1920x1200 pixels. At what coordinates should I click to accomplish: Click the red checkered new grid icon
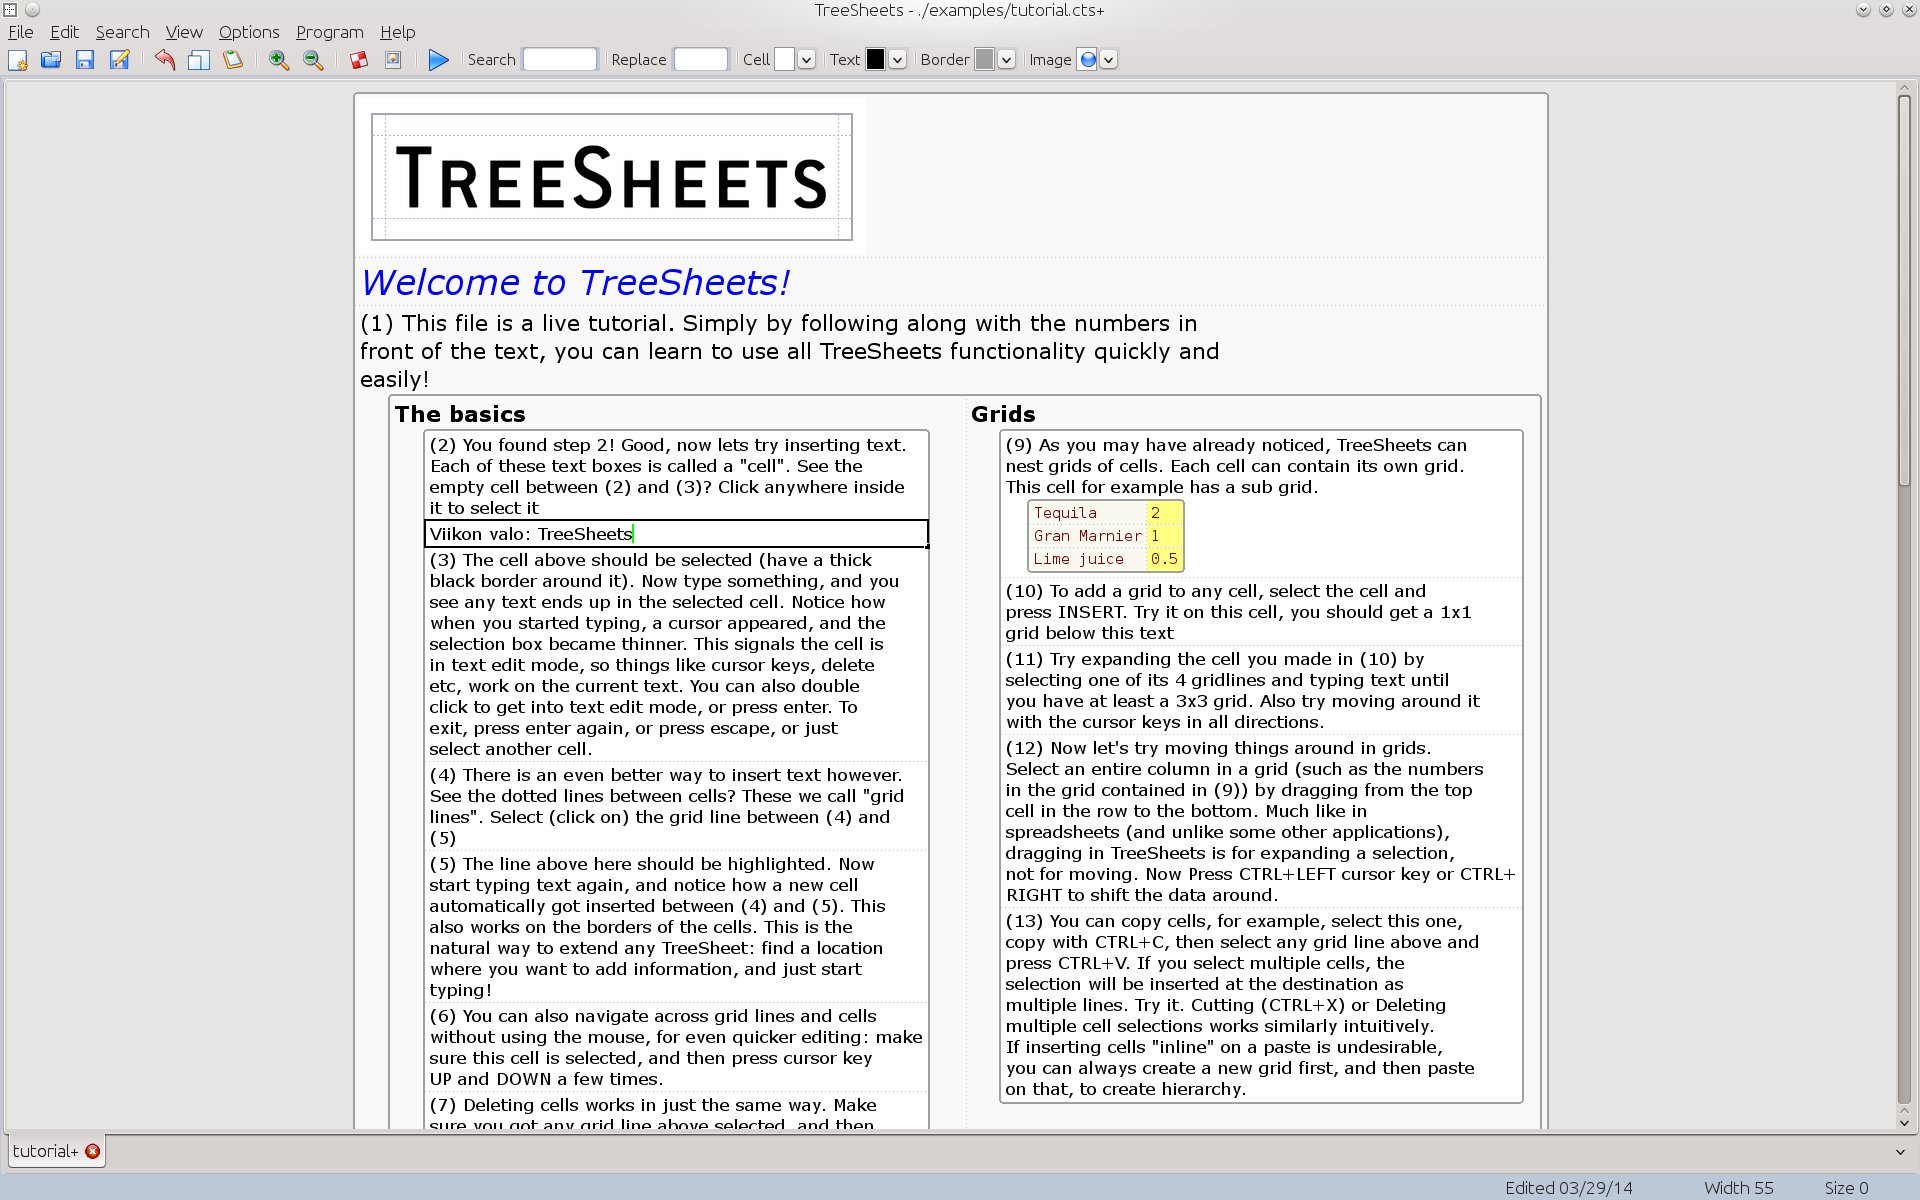tap(359, 60)
